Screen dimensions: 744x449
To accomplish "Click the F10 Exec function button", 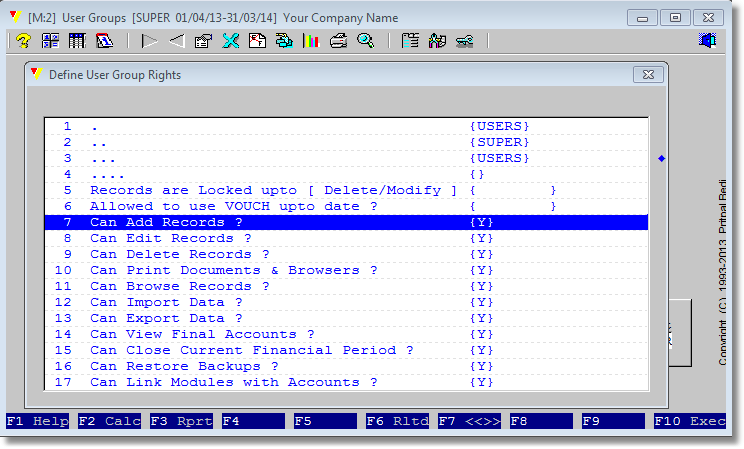I will pyautogui.click(x=689, y=421).
